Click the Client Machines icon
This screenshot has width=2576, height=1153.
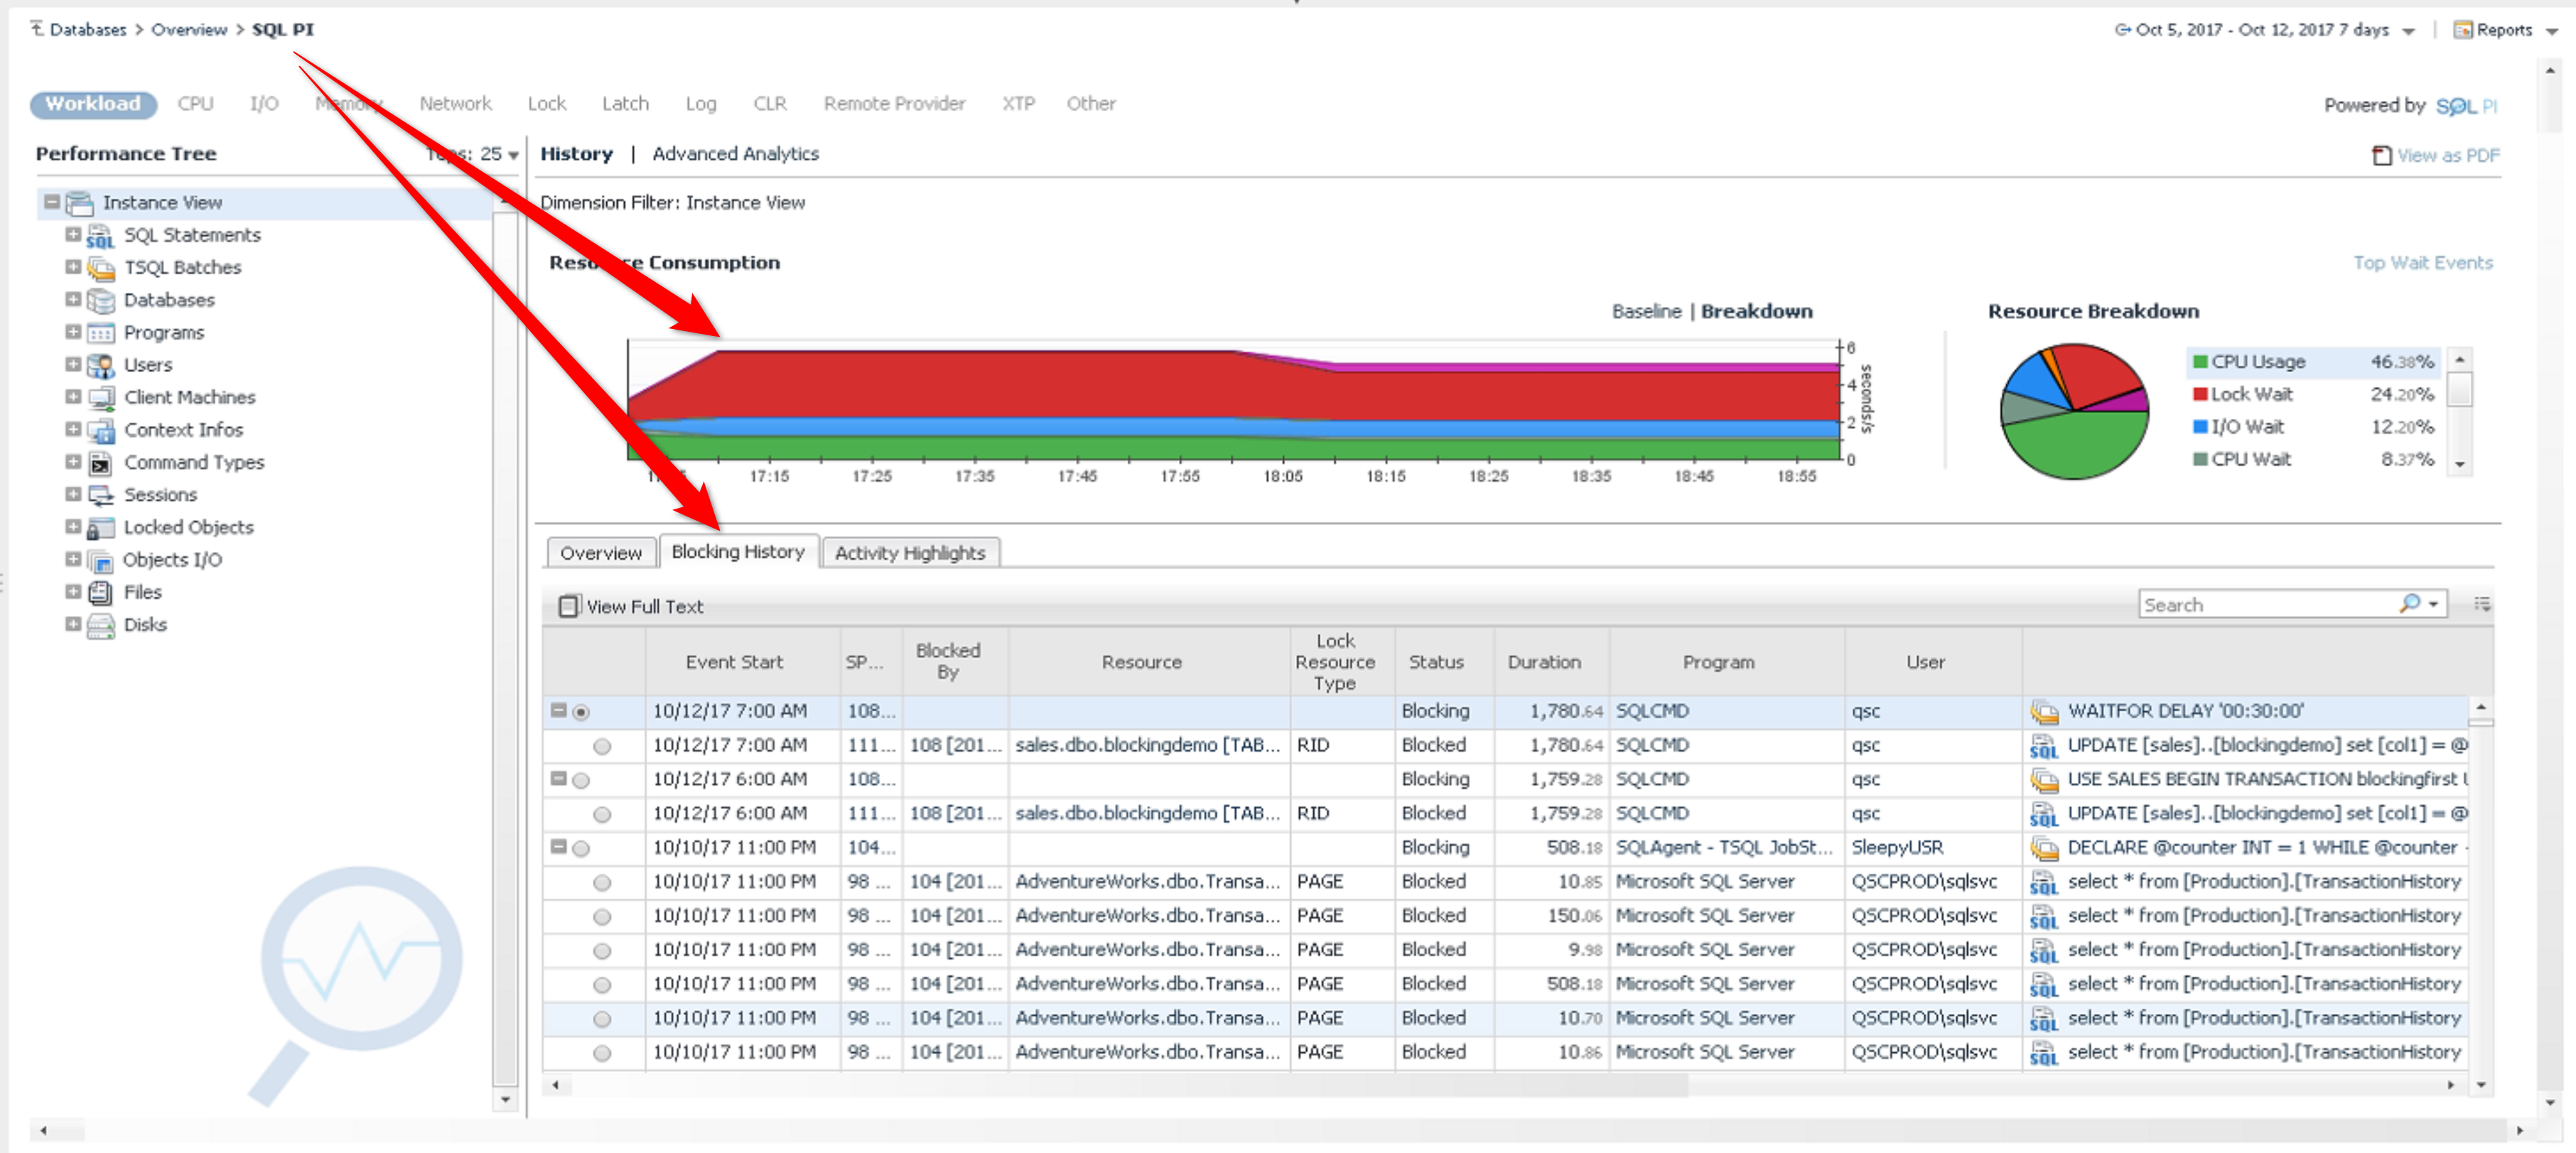[100, 398]
